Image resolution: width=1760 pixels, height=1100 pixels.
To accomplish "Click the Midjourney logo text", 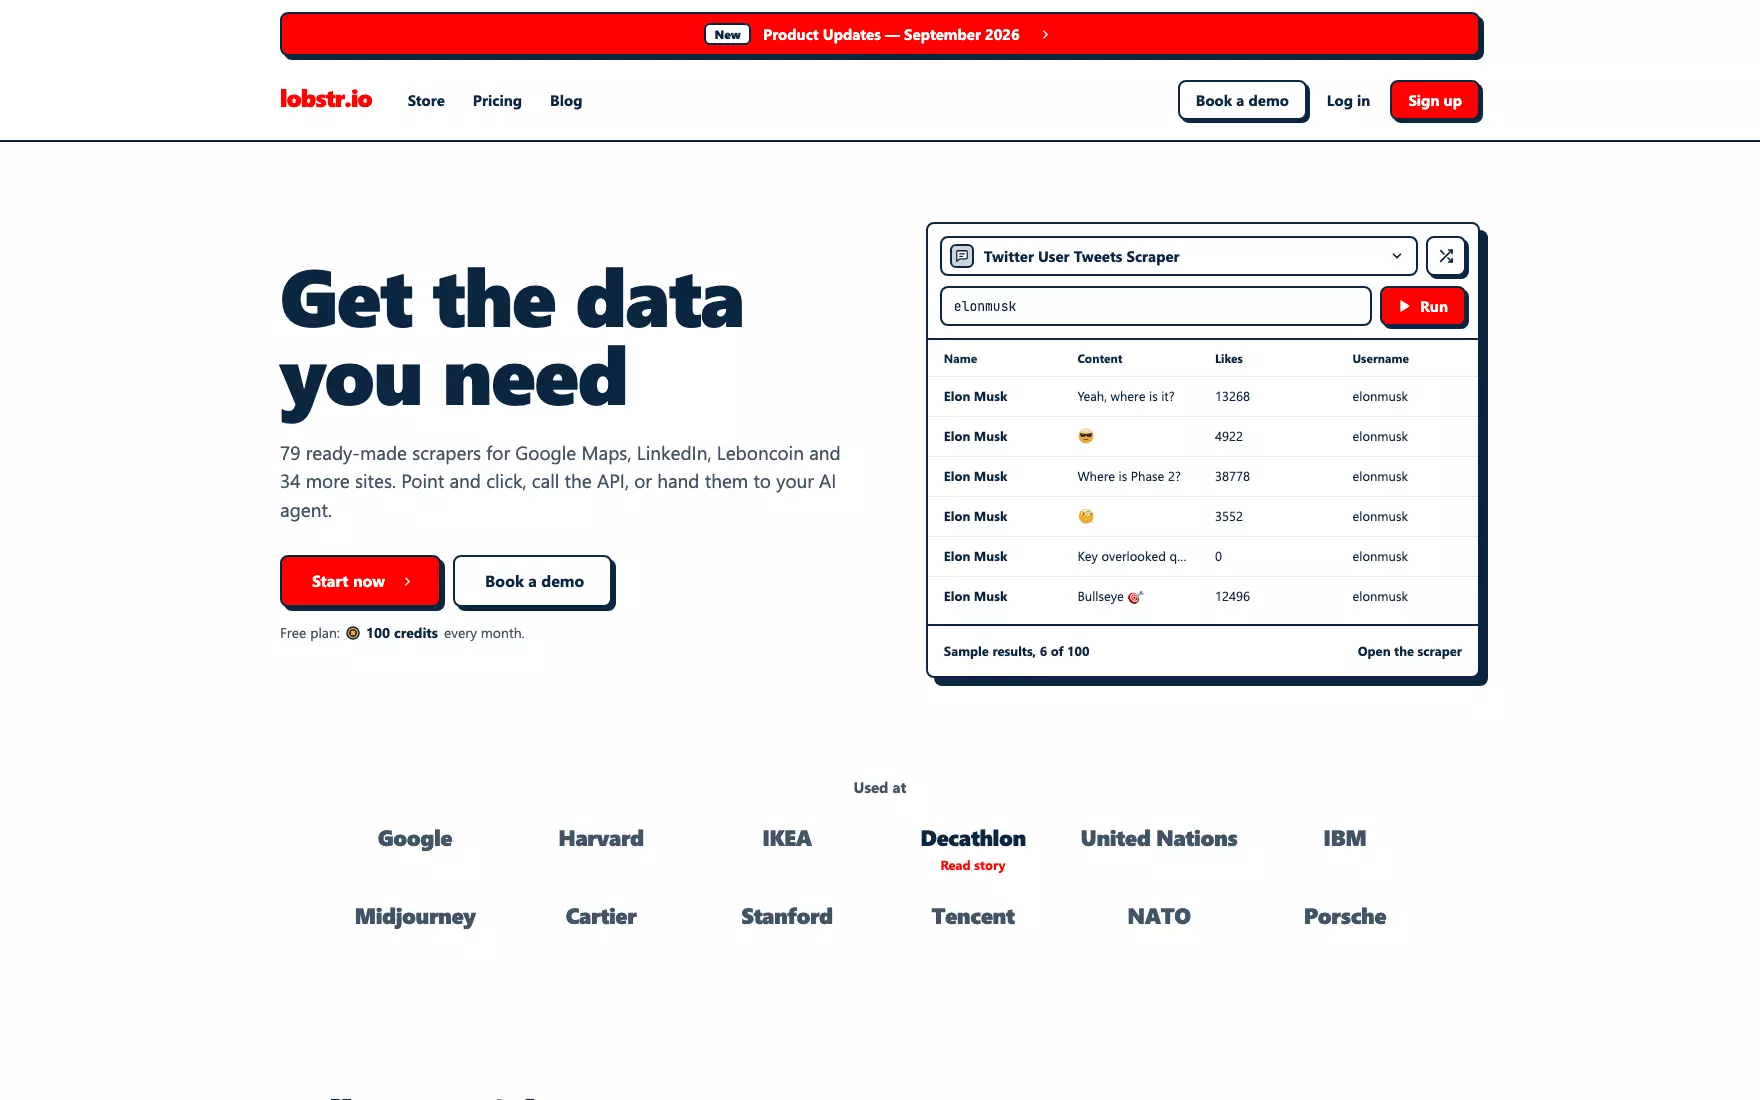I will pos(415,917).
